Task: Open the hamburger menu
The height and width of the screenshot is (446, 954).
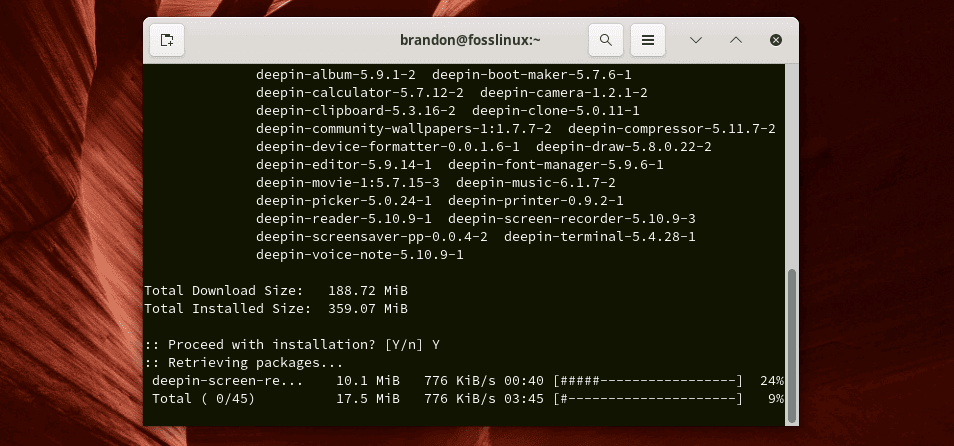Action: coord(648,40)
